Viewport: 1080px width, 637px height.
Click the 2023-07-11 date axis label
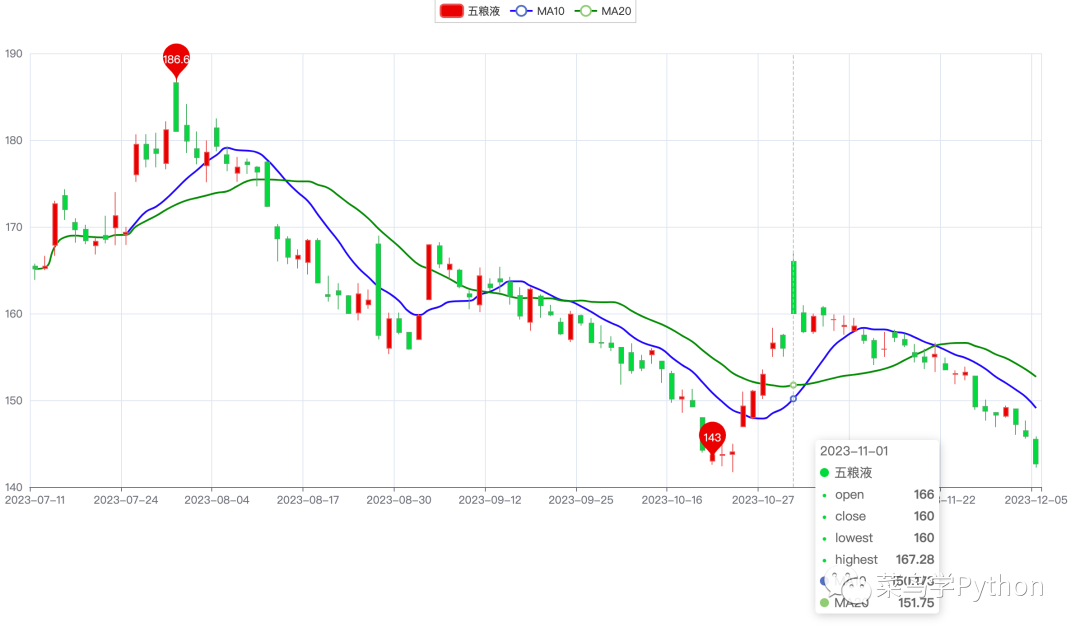tap(35, 500)
